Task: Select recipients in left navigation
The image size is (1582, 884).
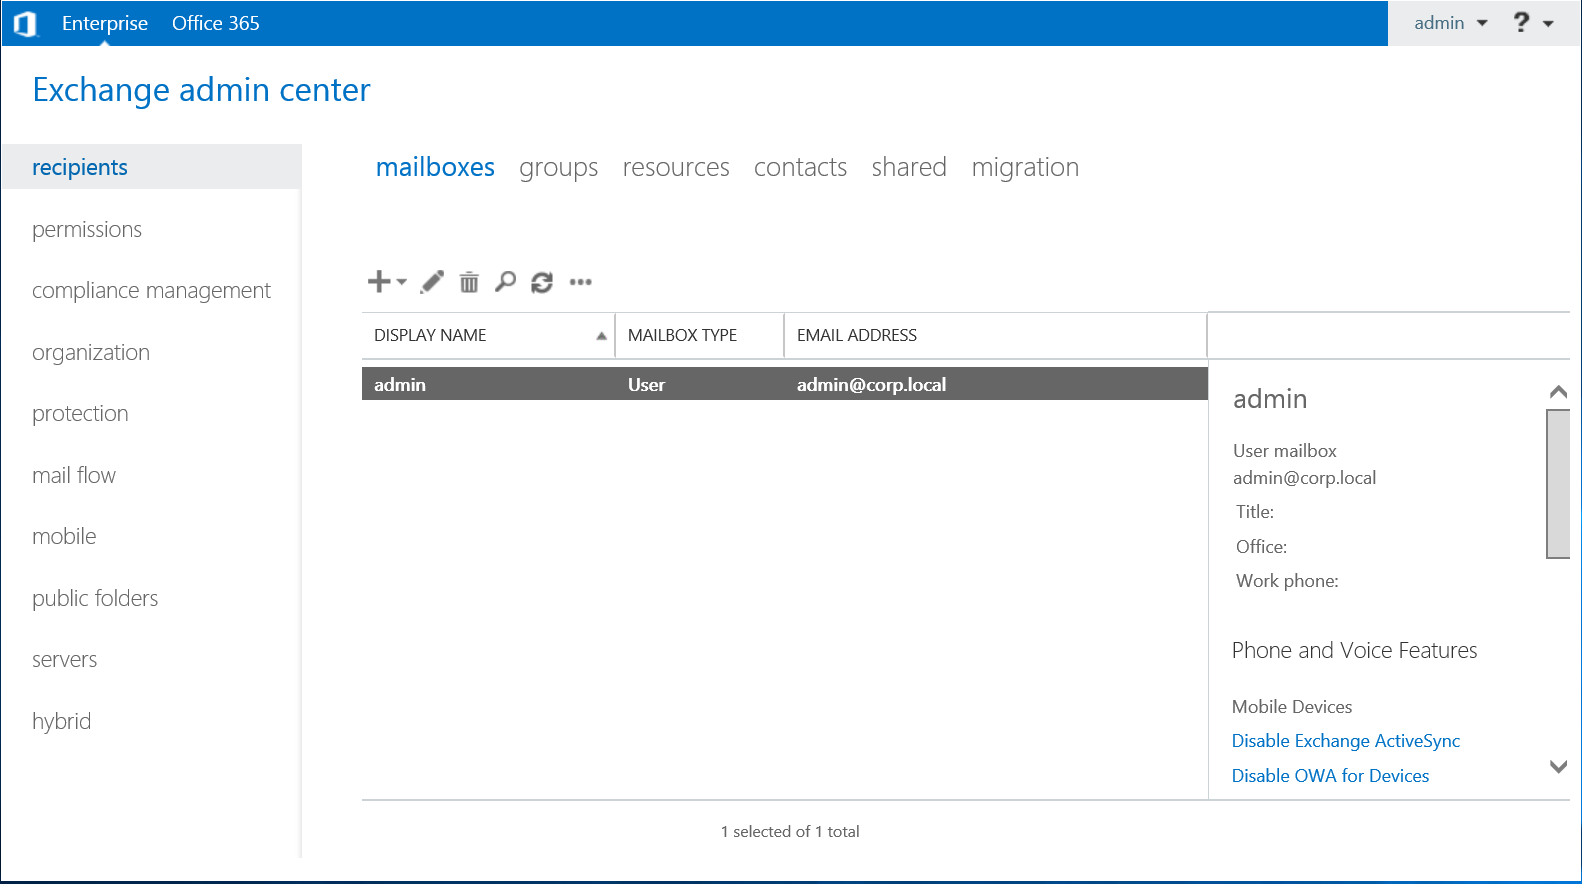Action: pos(152,167)
